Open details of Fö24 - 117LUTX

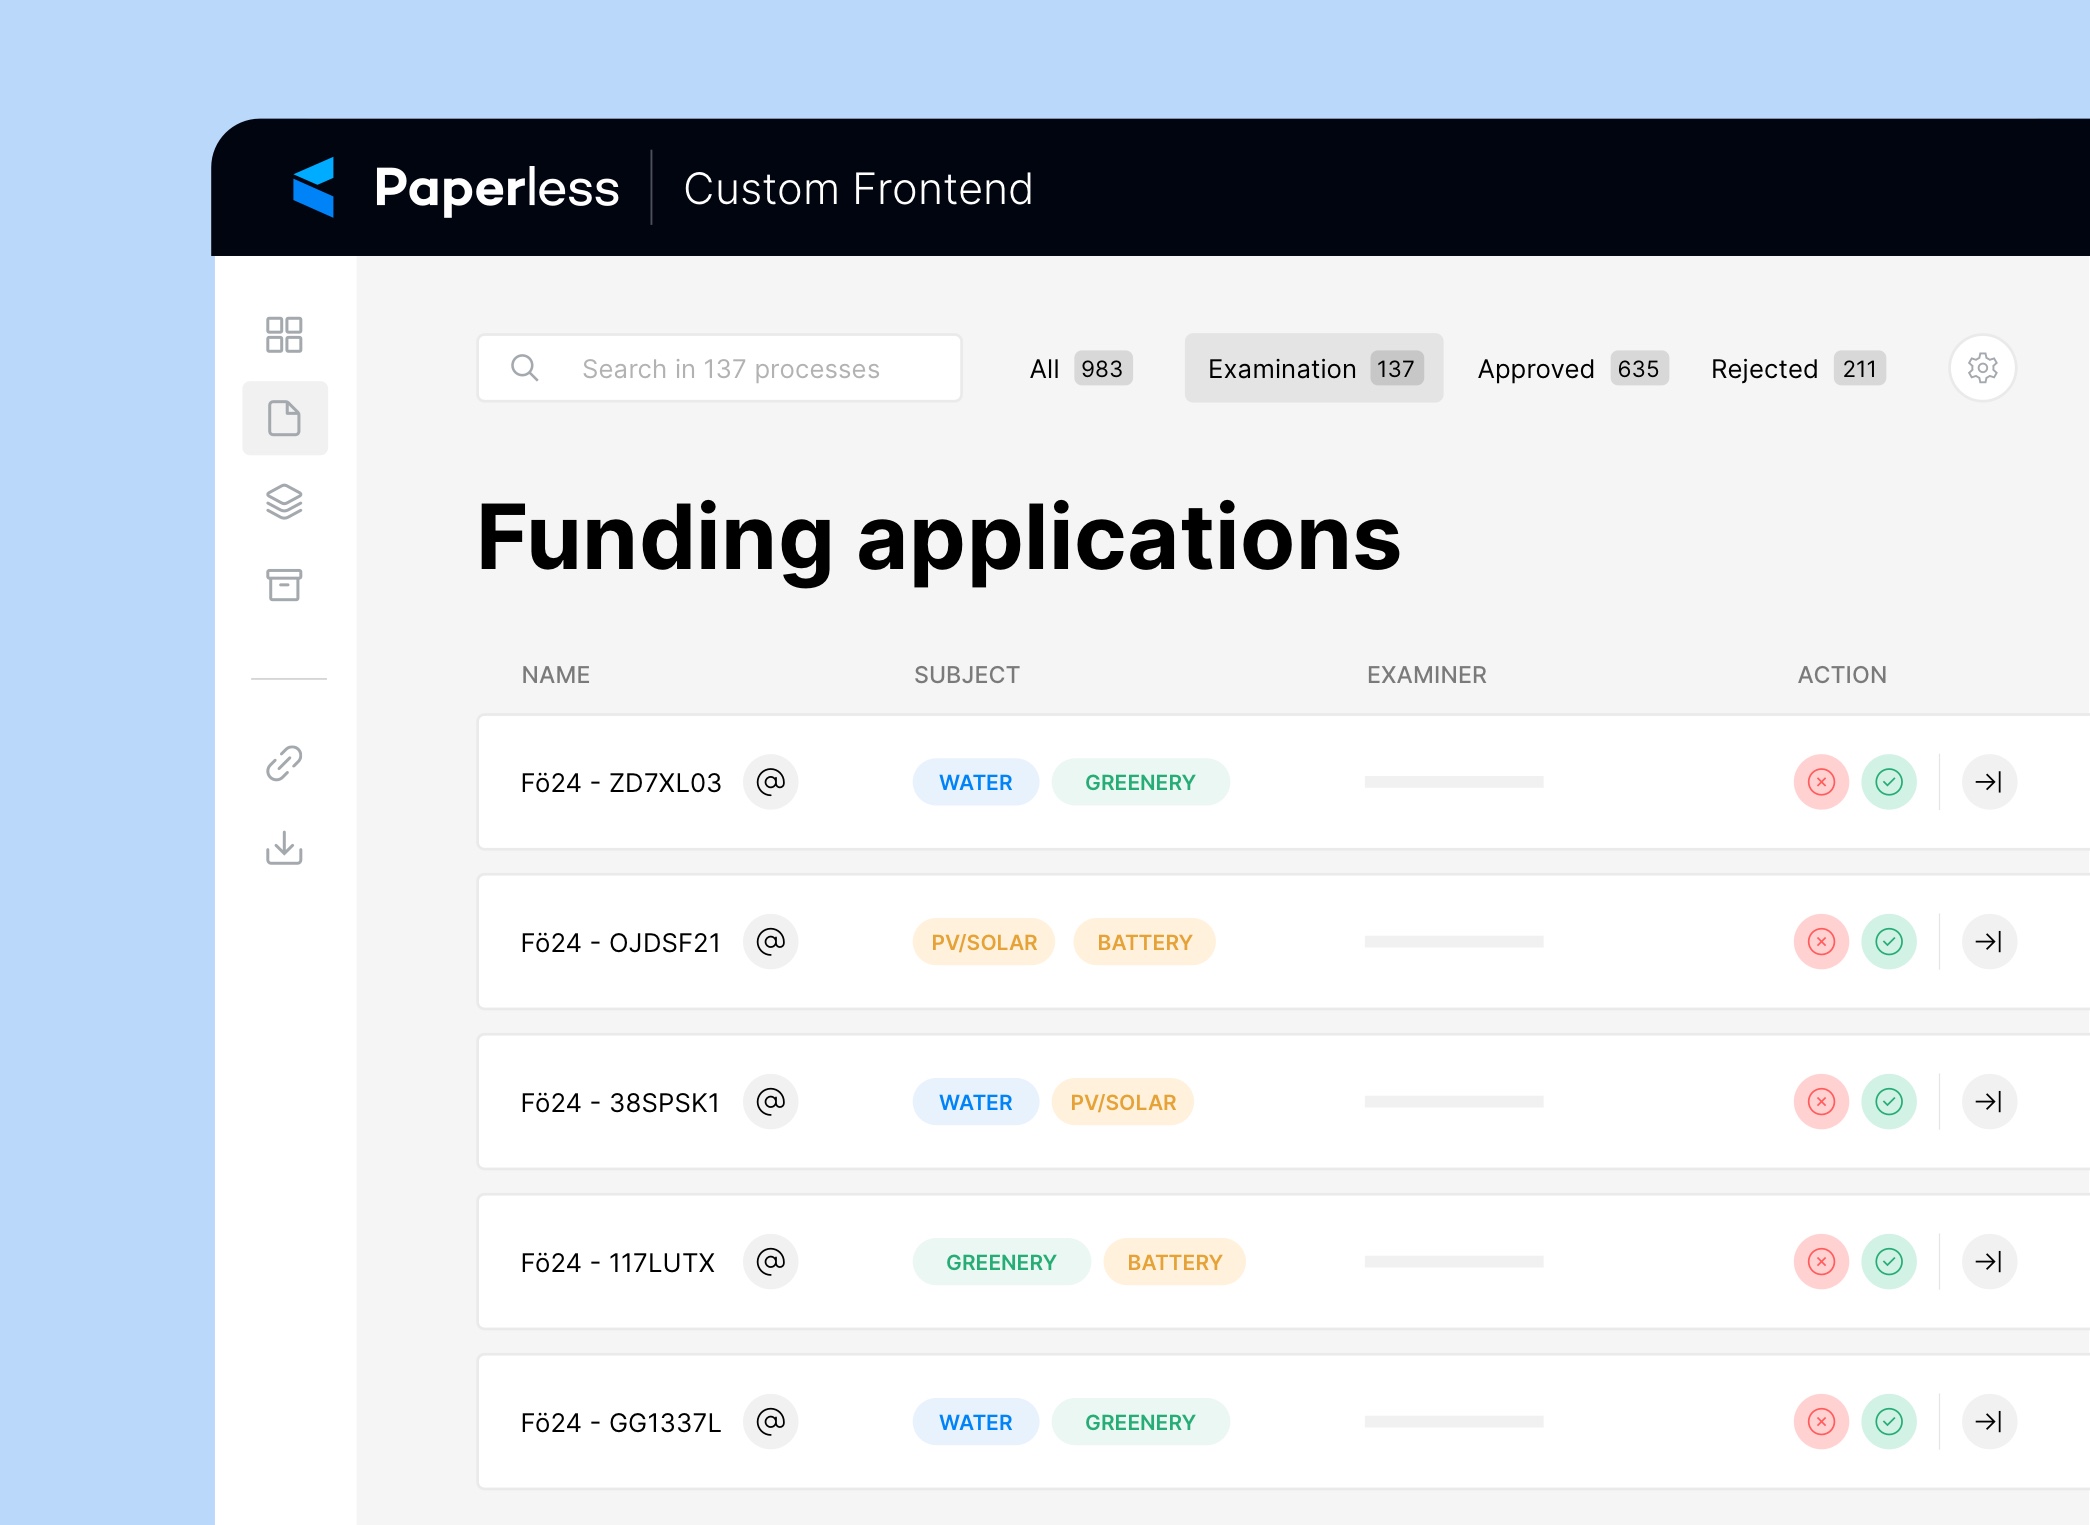click(x=1989, y=1261)
